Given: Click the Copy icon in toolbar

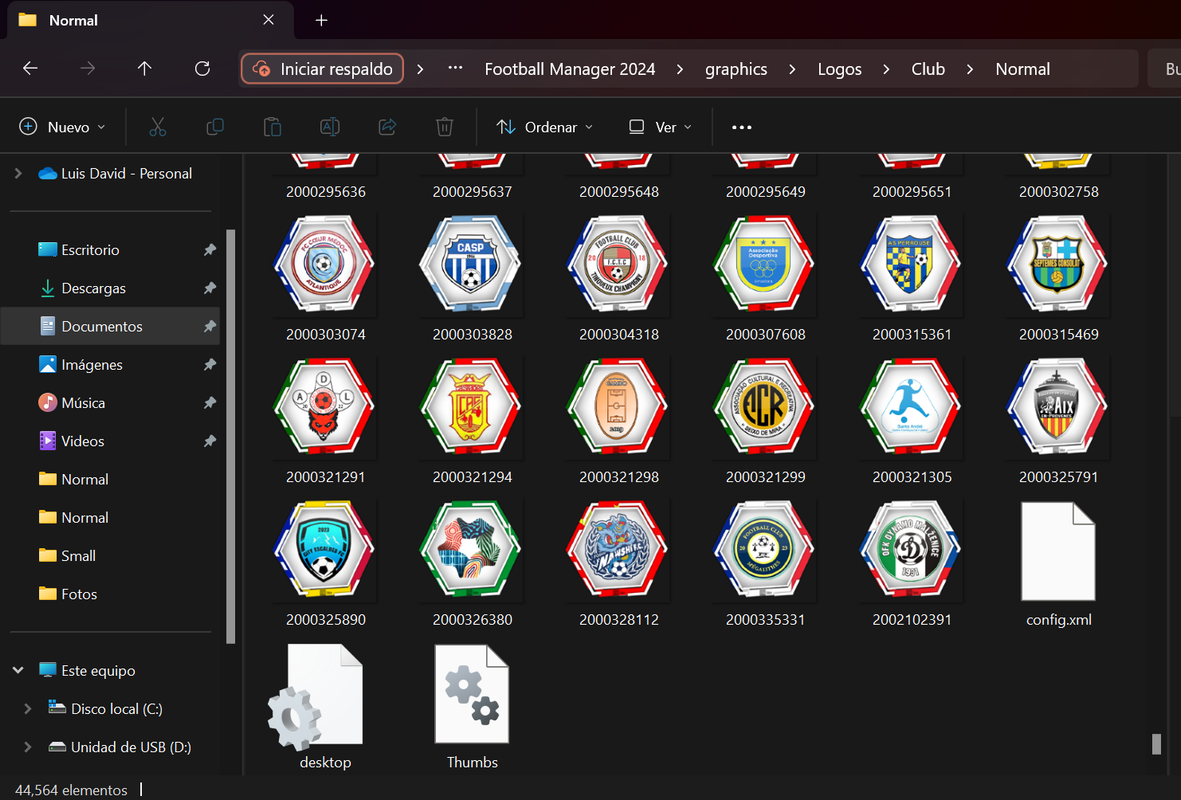Looking at the screenshot, I should click(215, 127).
